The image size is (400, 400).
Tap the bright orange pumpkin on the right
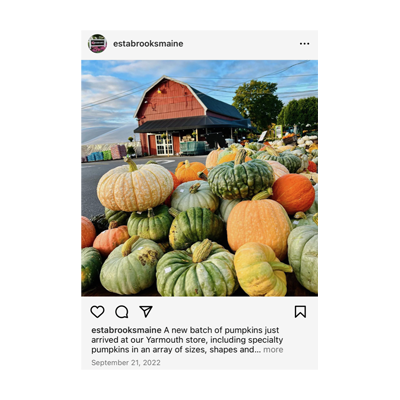coord(293,193)
